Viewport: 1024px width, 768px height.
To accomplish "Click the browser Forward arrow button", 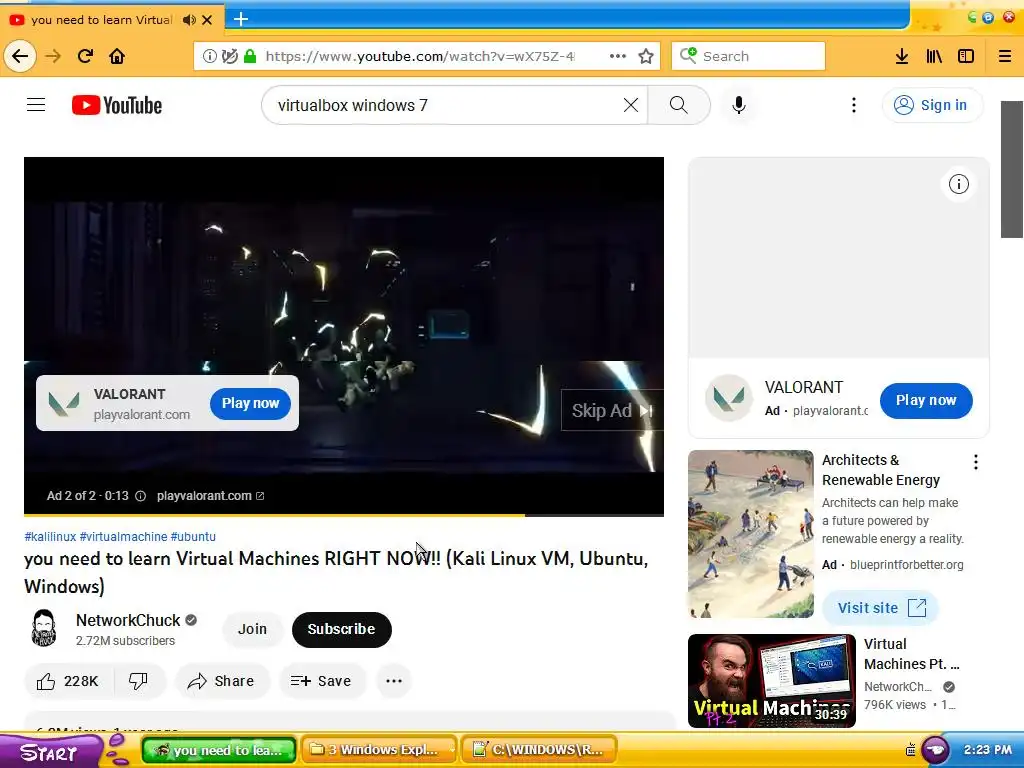I will (x=53, y=56).
